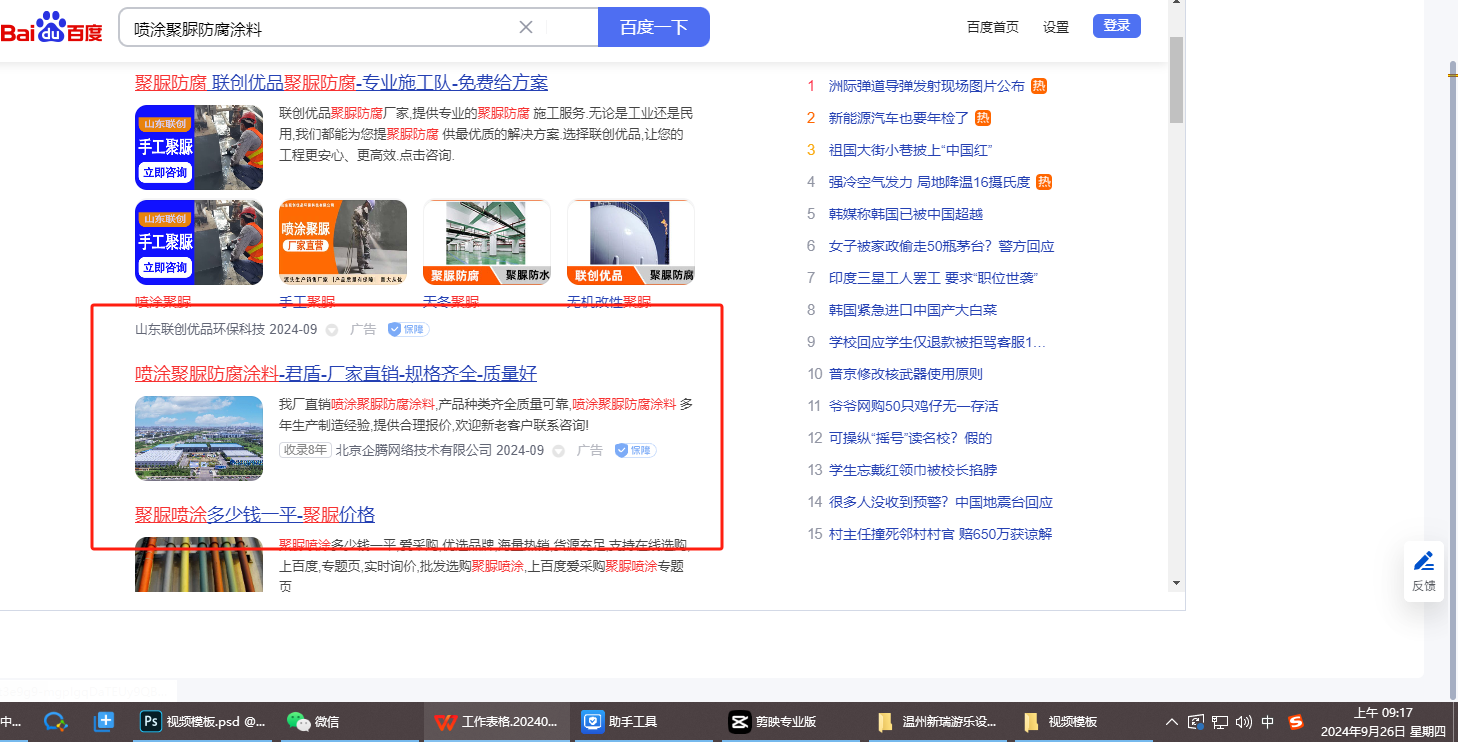This screenshot has width=1458, height=742.
Task: Open the factory aerial photo thumbnail
Action: tap(199, 438)
